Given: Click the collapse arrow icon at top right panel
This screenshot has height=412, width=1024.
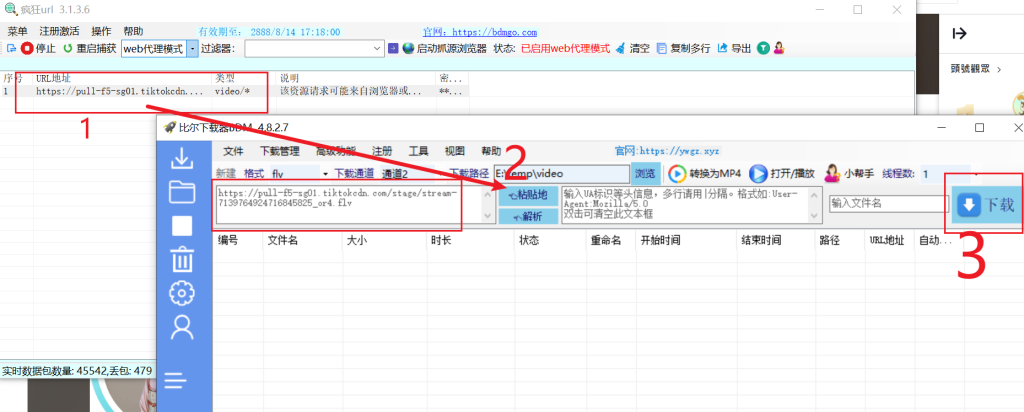Looking at the screenshot, I should [959, 34].
